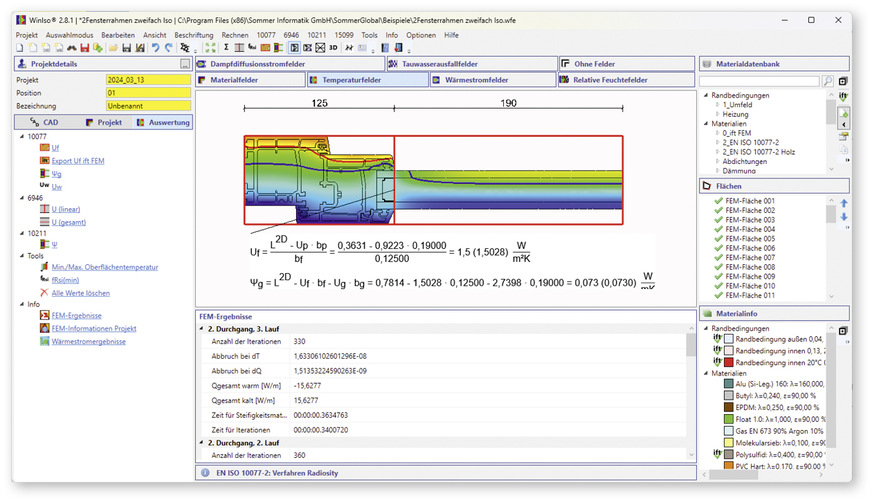The image size is (872, 502).
Task: Click the 3D view toolbar icon
Action: point(333,48)
